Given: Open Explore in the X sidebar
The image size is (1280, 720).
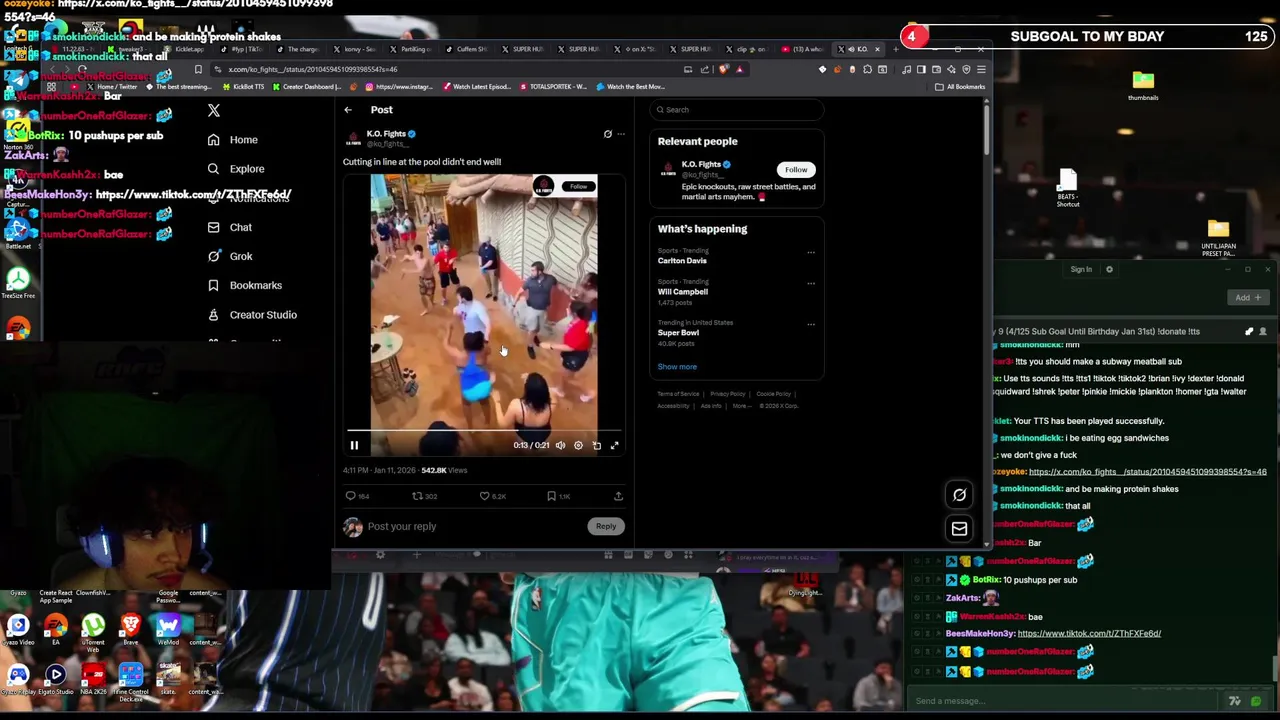Looking at the screenshot, I should [236, 169].
